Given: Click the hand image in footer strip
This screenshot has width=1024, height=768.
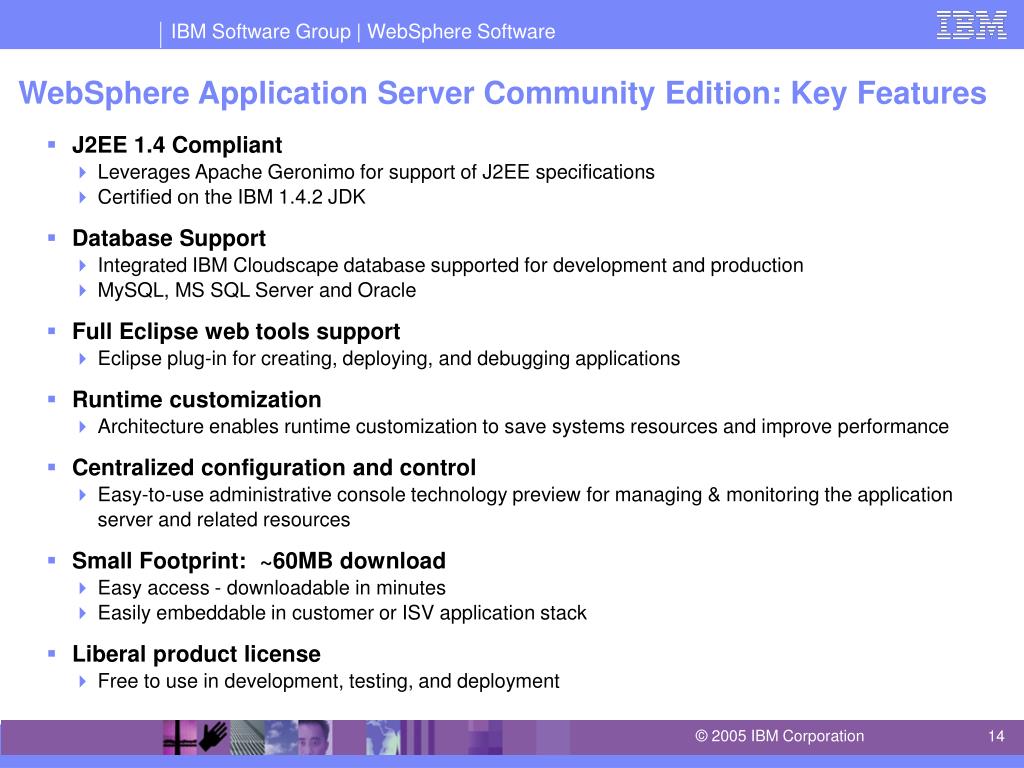Looking at the screenshot, I should pos(214,737).
